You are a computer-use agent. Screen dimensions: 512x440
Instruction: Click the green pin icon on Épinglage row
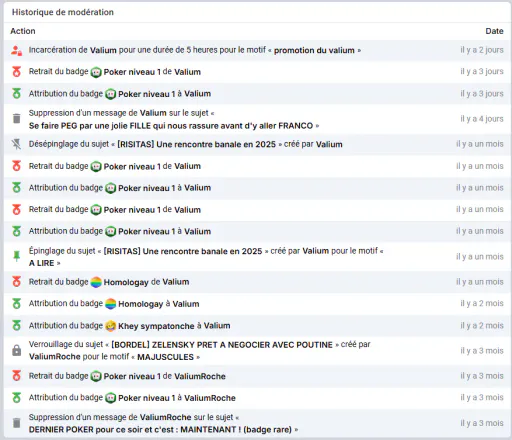coord(16,256)
